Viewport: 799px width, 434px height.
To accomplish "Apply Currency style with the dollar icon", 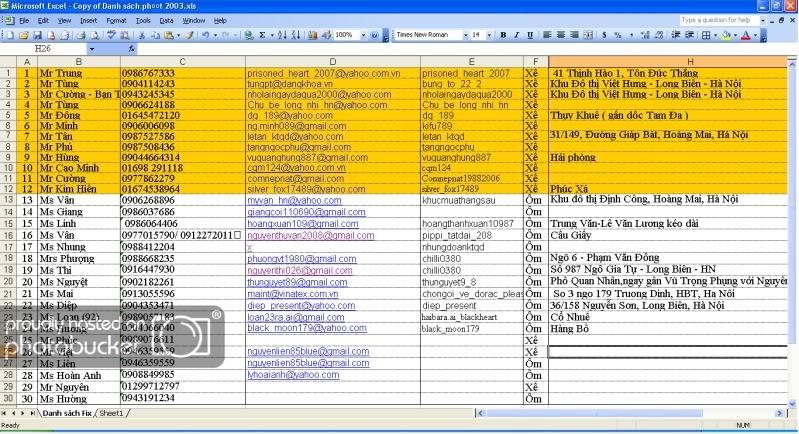I will tap(604, 35).
